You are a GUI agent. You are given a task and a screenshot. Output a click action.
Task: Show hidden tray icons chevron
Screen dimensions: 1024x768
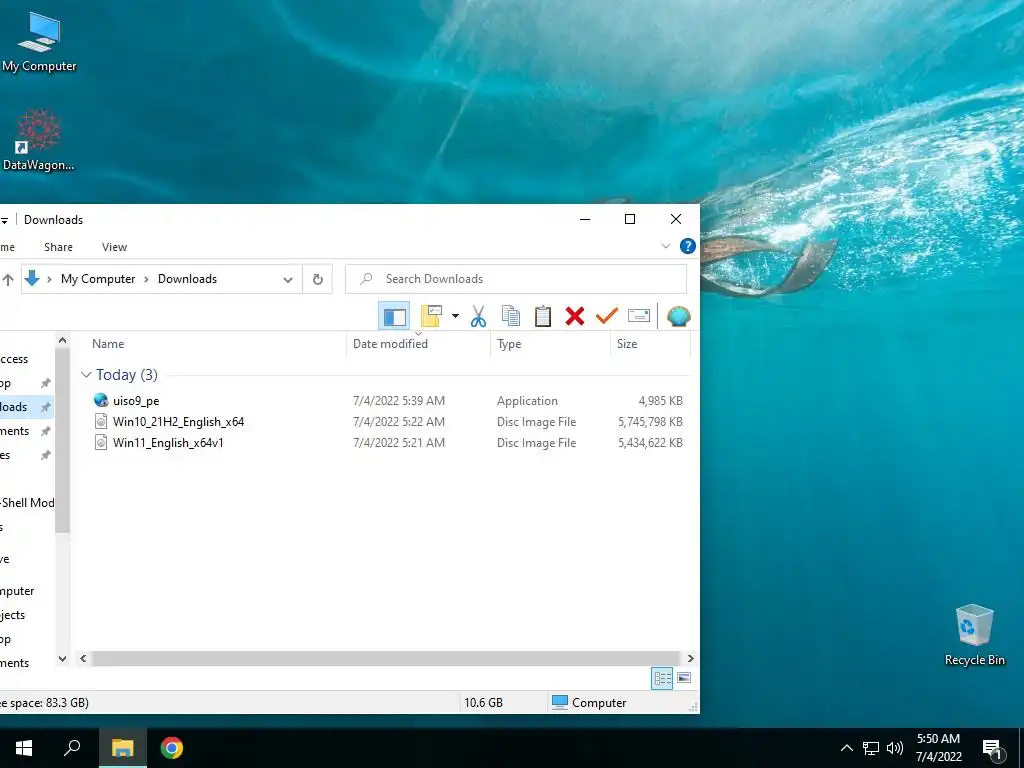(846, 748)
